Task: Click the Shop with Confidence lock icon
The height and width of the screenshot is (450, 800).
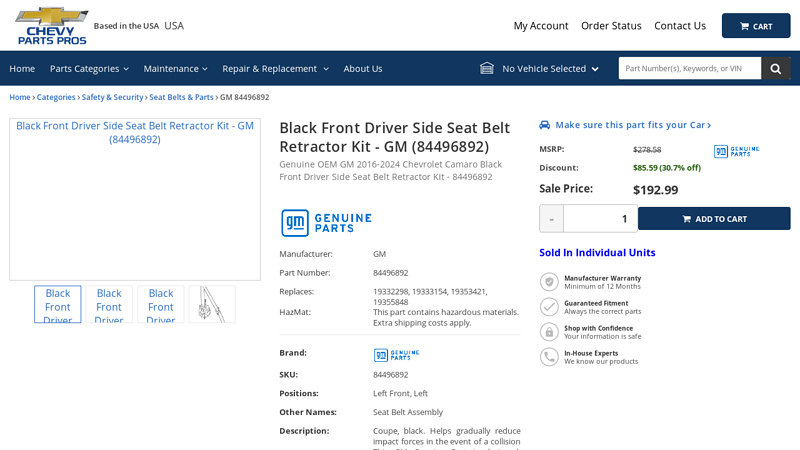Action: [x=549, y=332]
